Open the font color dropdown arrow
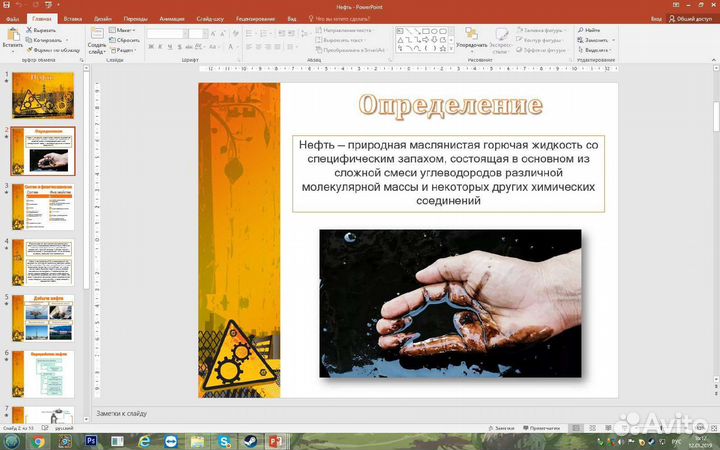The height and width of the screenshot is (450, 720). tap(236, 47)
